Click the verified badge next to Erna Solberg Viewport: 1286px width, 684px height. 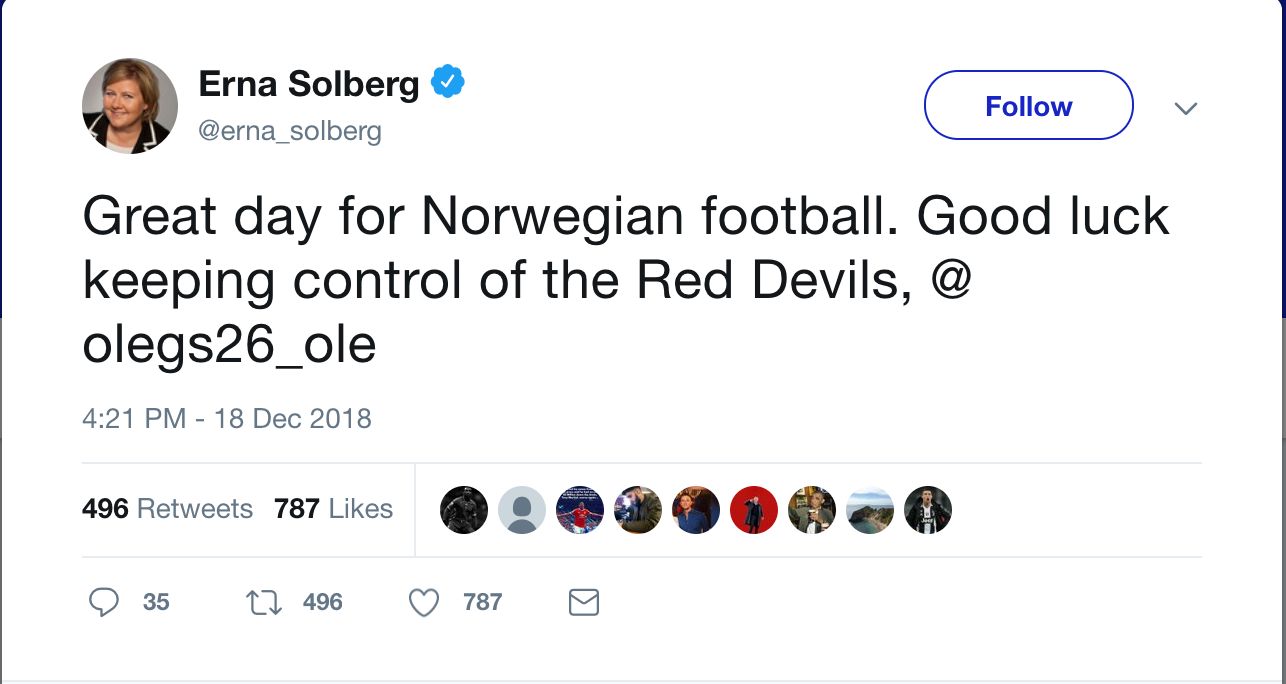tap(448, 81)
